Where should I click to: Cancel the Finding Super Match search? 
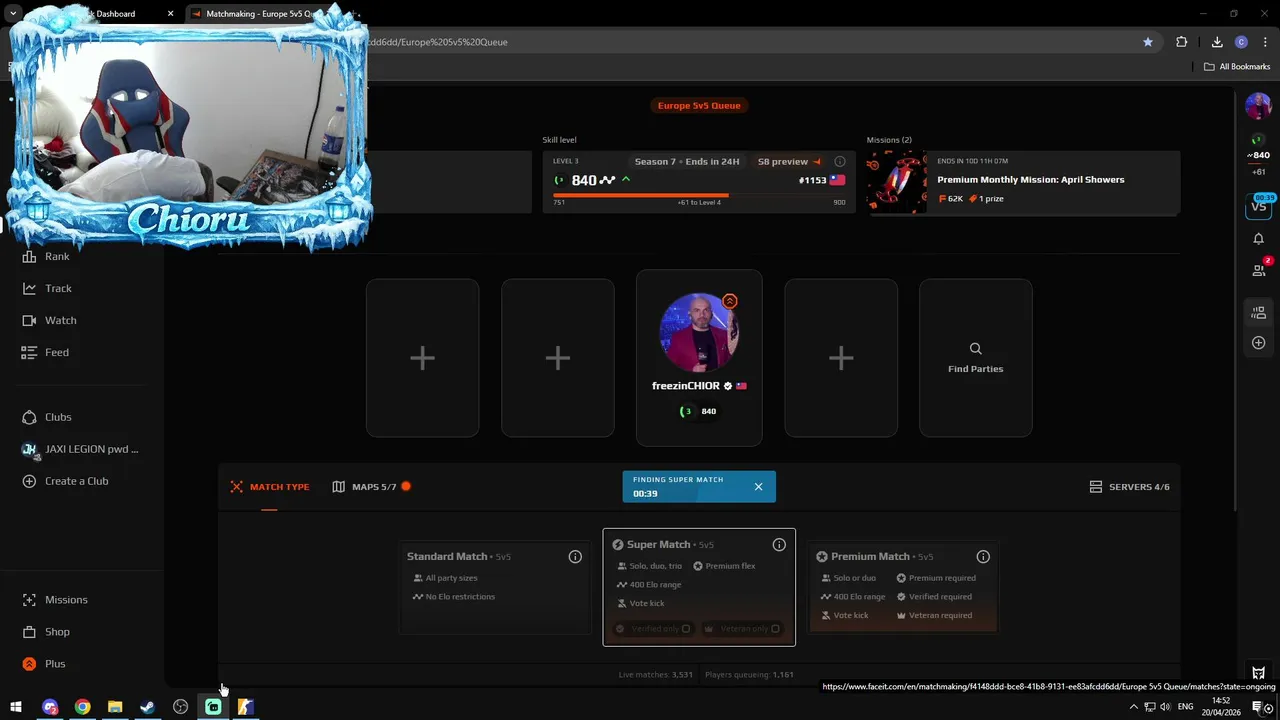coord(758,487)
